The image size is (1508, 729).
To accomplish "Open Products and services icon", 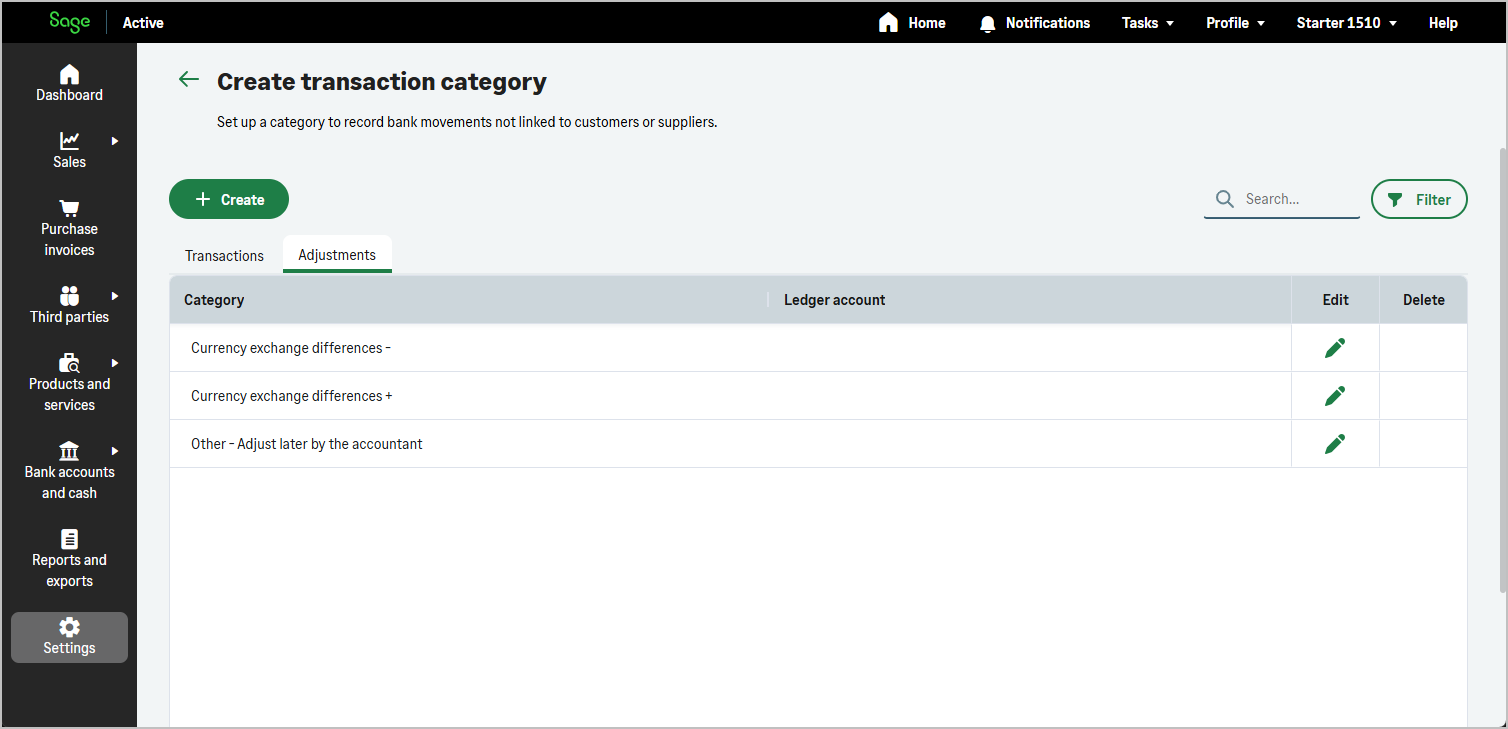I will (x=69, y=363).
